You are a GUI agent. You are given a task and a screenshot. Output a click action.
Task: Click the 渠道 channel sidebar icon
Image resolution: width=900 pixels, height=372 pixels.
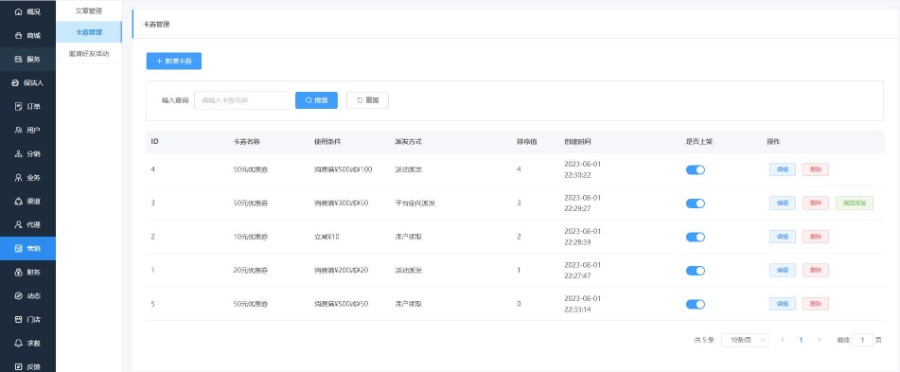(x=18, y=202)
